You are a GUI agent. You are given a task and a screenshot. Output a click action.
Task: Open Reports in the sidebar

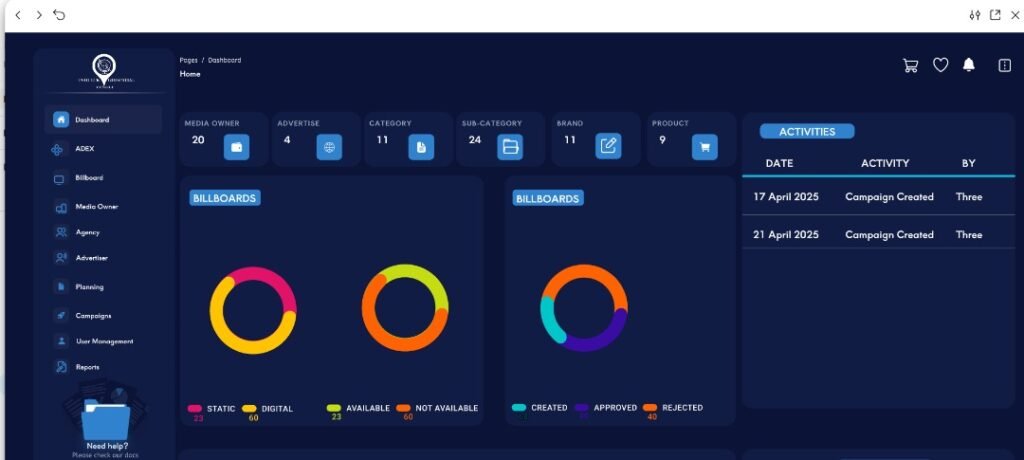pyautogui.click(x=87, y=367)
